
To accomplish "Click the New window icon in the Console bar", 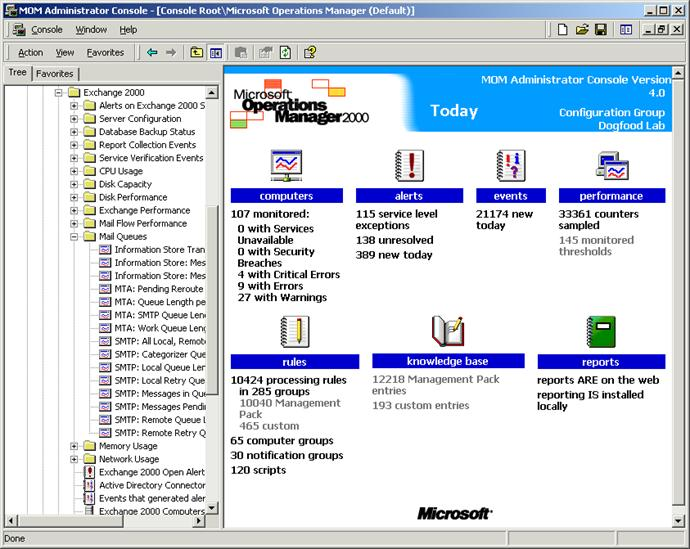I will click(626, 29).
